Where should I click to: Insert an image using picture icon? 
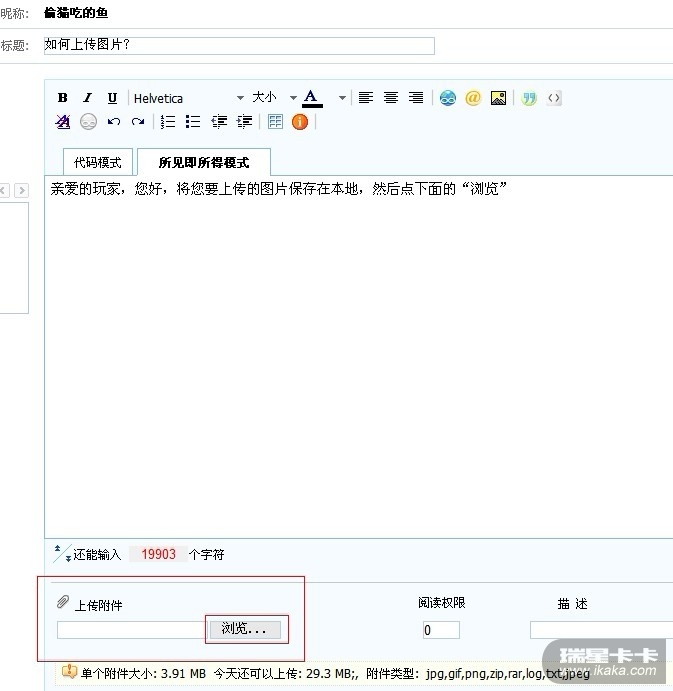click(x=498, y=98)
